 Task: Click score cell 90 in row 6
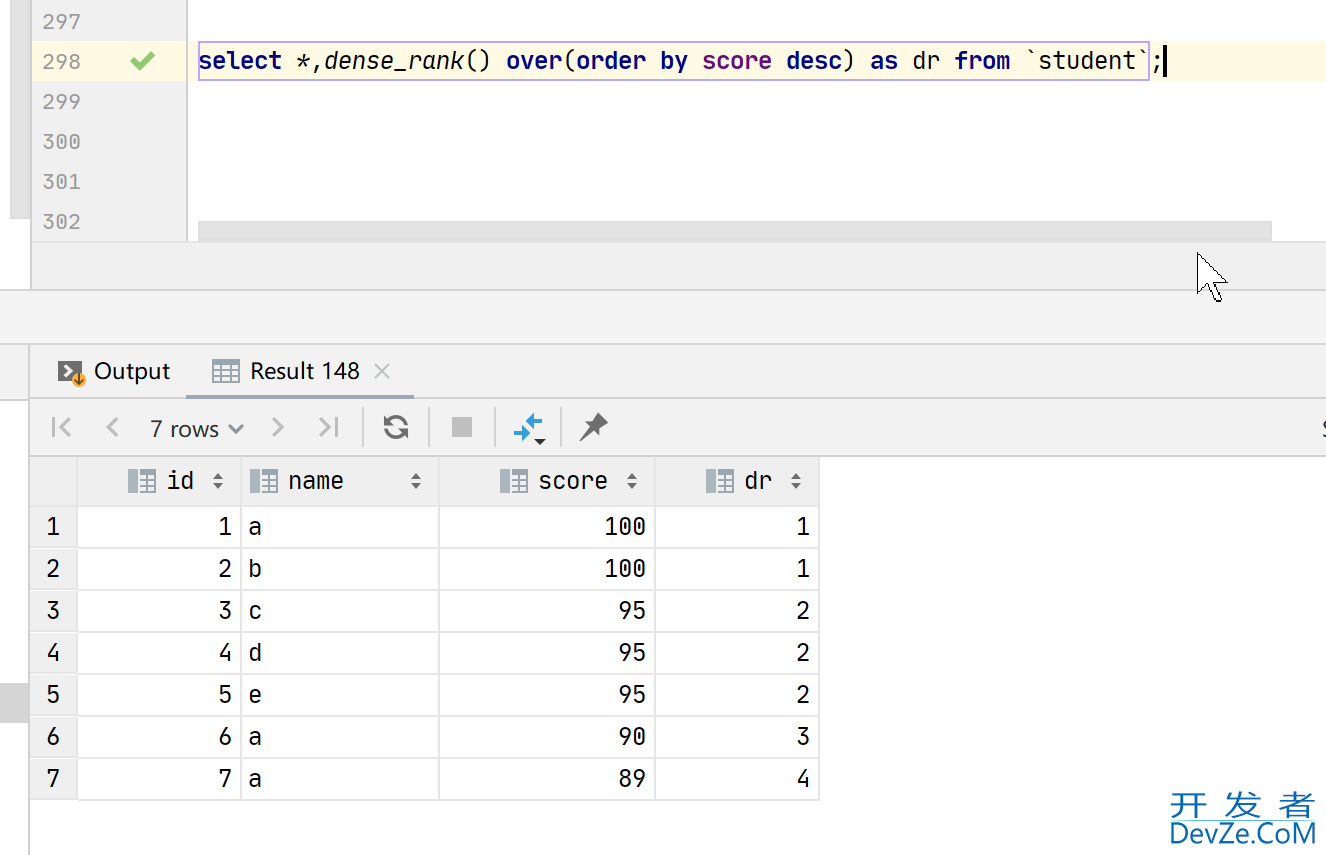click(547, 737)
